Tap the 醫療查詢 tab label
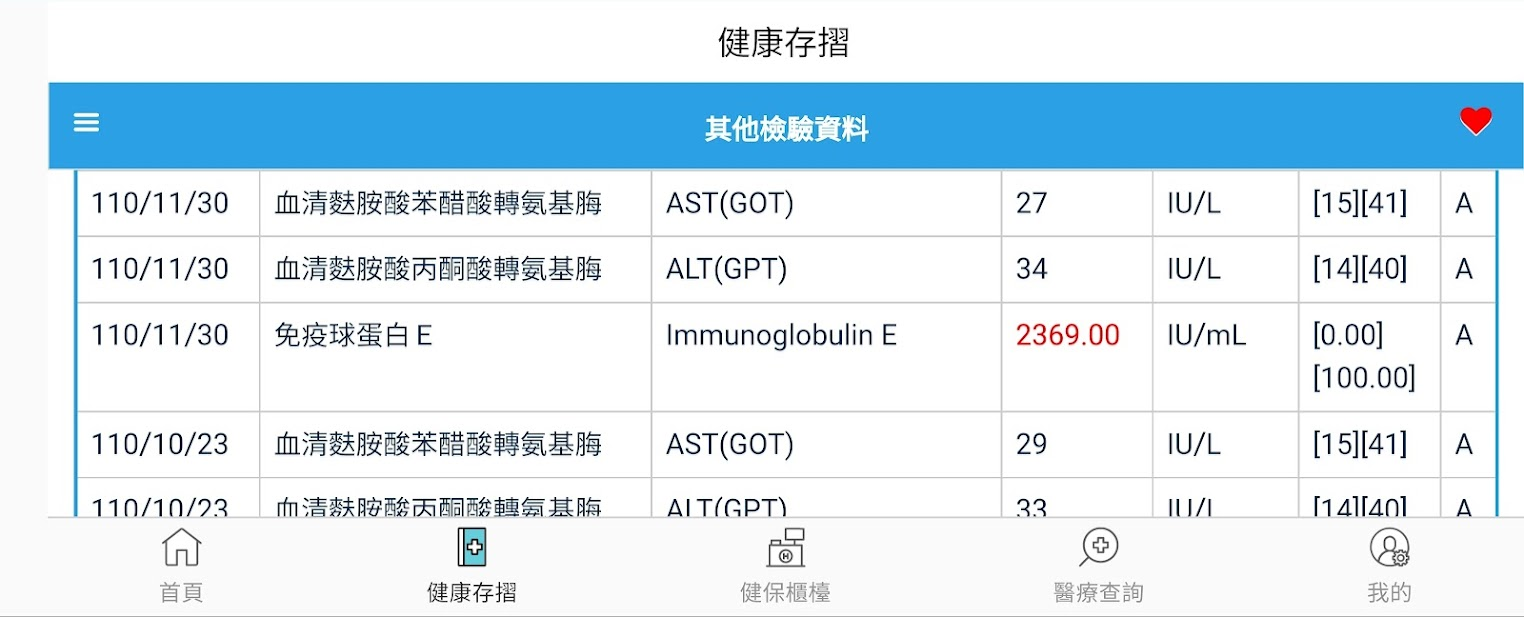This screenshot has width=1524, height=617. [1098, 593]
